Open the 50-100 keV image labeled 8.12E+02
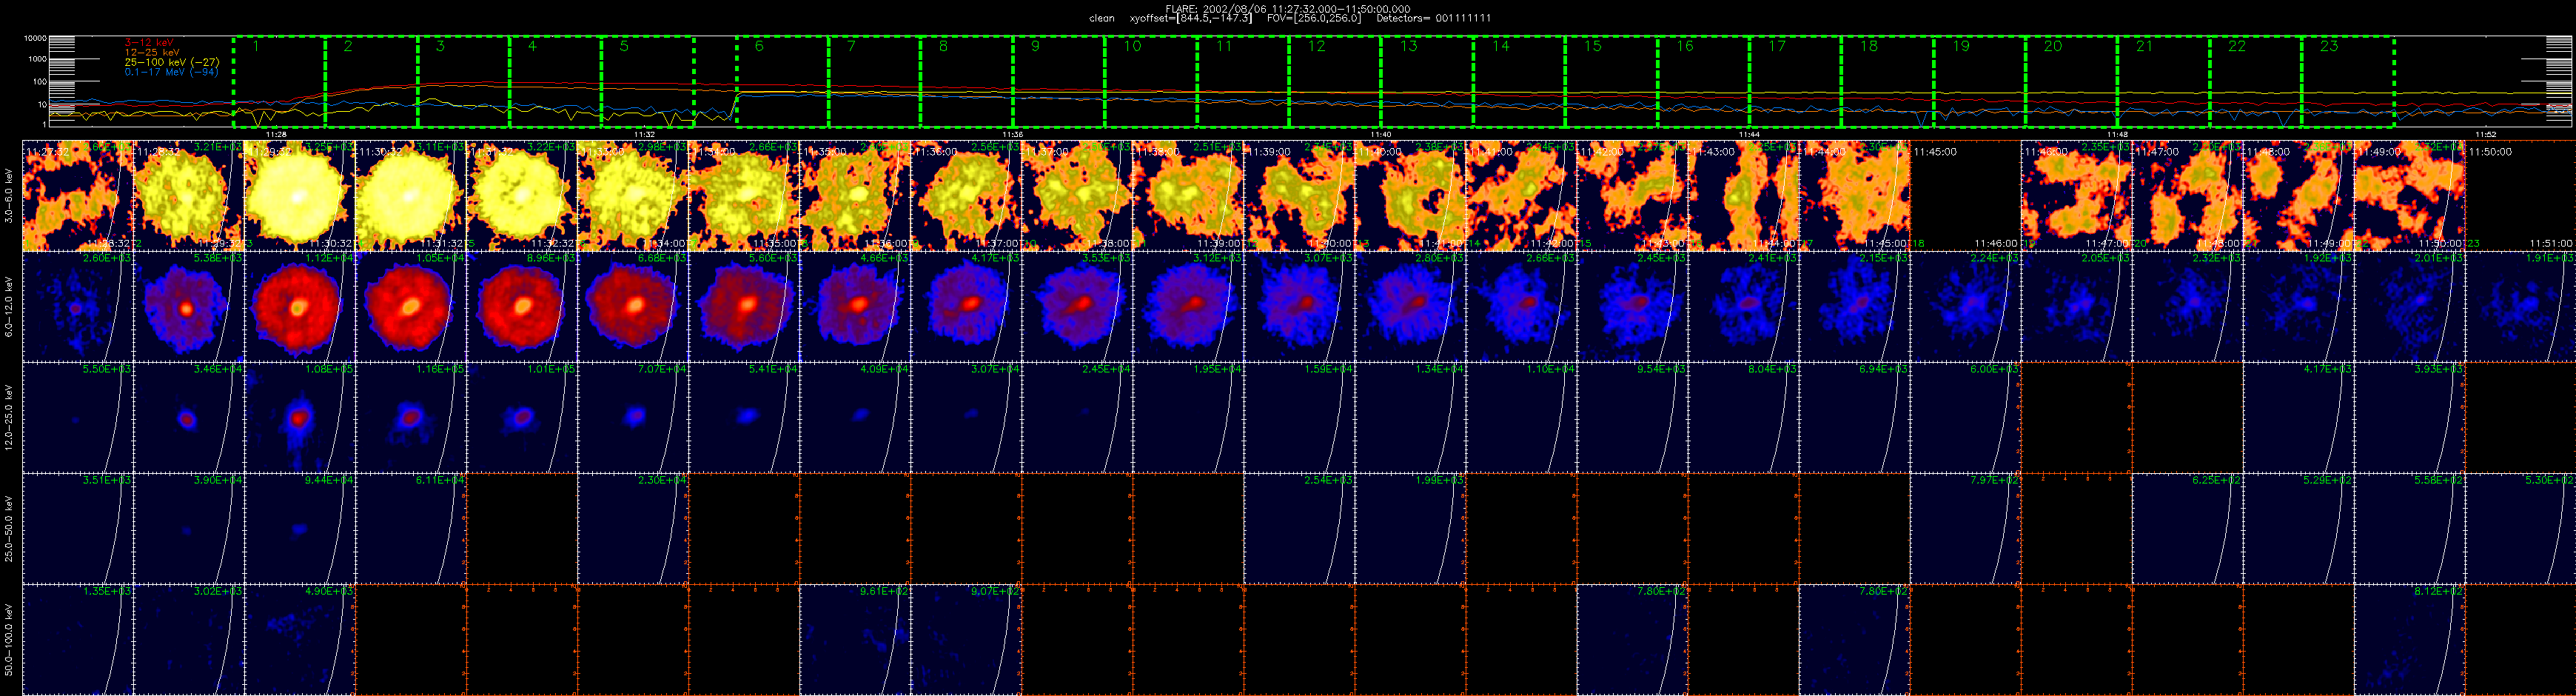Screen dimensions: 2576x696 (2409, 640)
